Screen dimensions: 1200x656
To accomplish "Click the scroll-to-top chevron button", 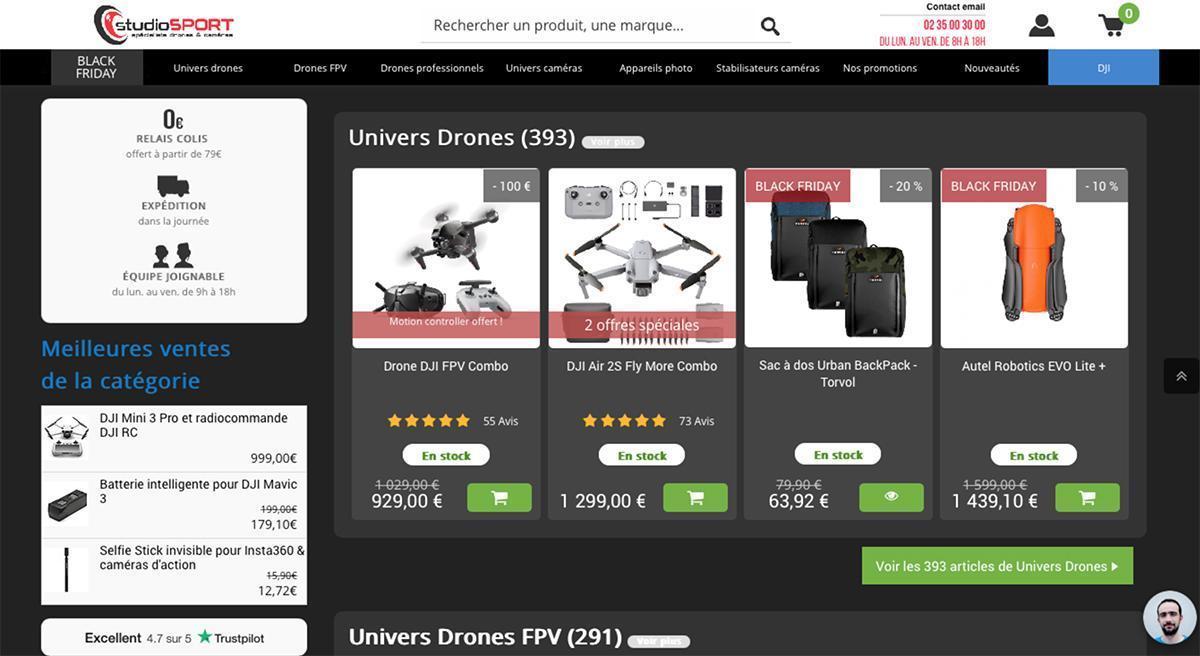I will (1181, 376).
